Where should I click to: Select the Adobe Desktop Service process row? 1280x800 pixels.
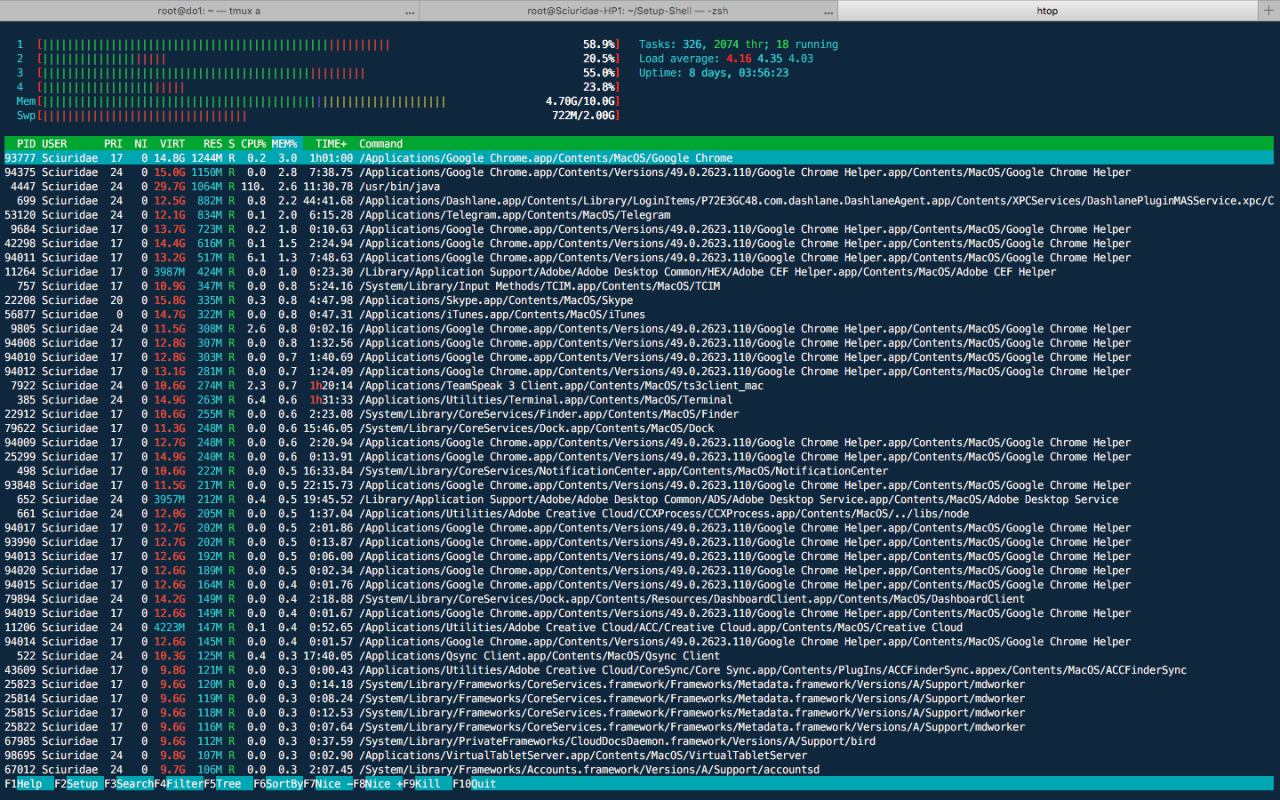(x=640, y=499)
